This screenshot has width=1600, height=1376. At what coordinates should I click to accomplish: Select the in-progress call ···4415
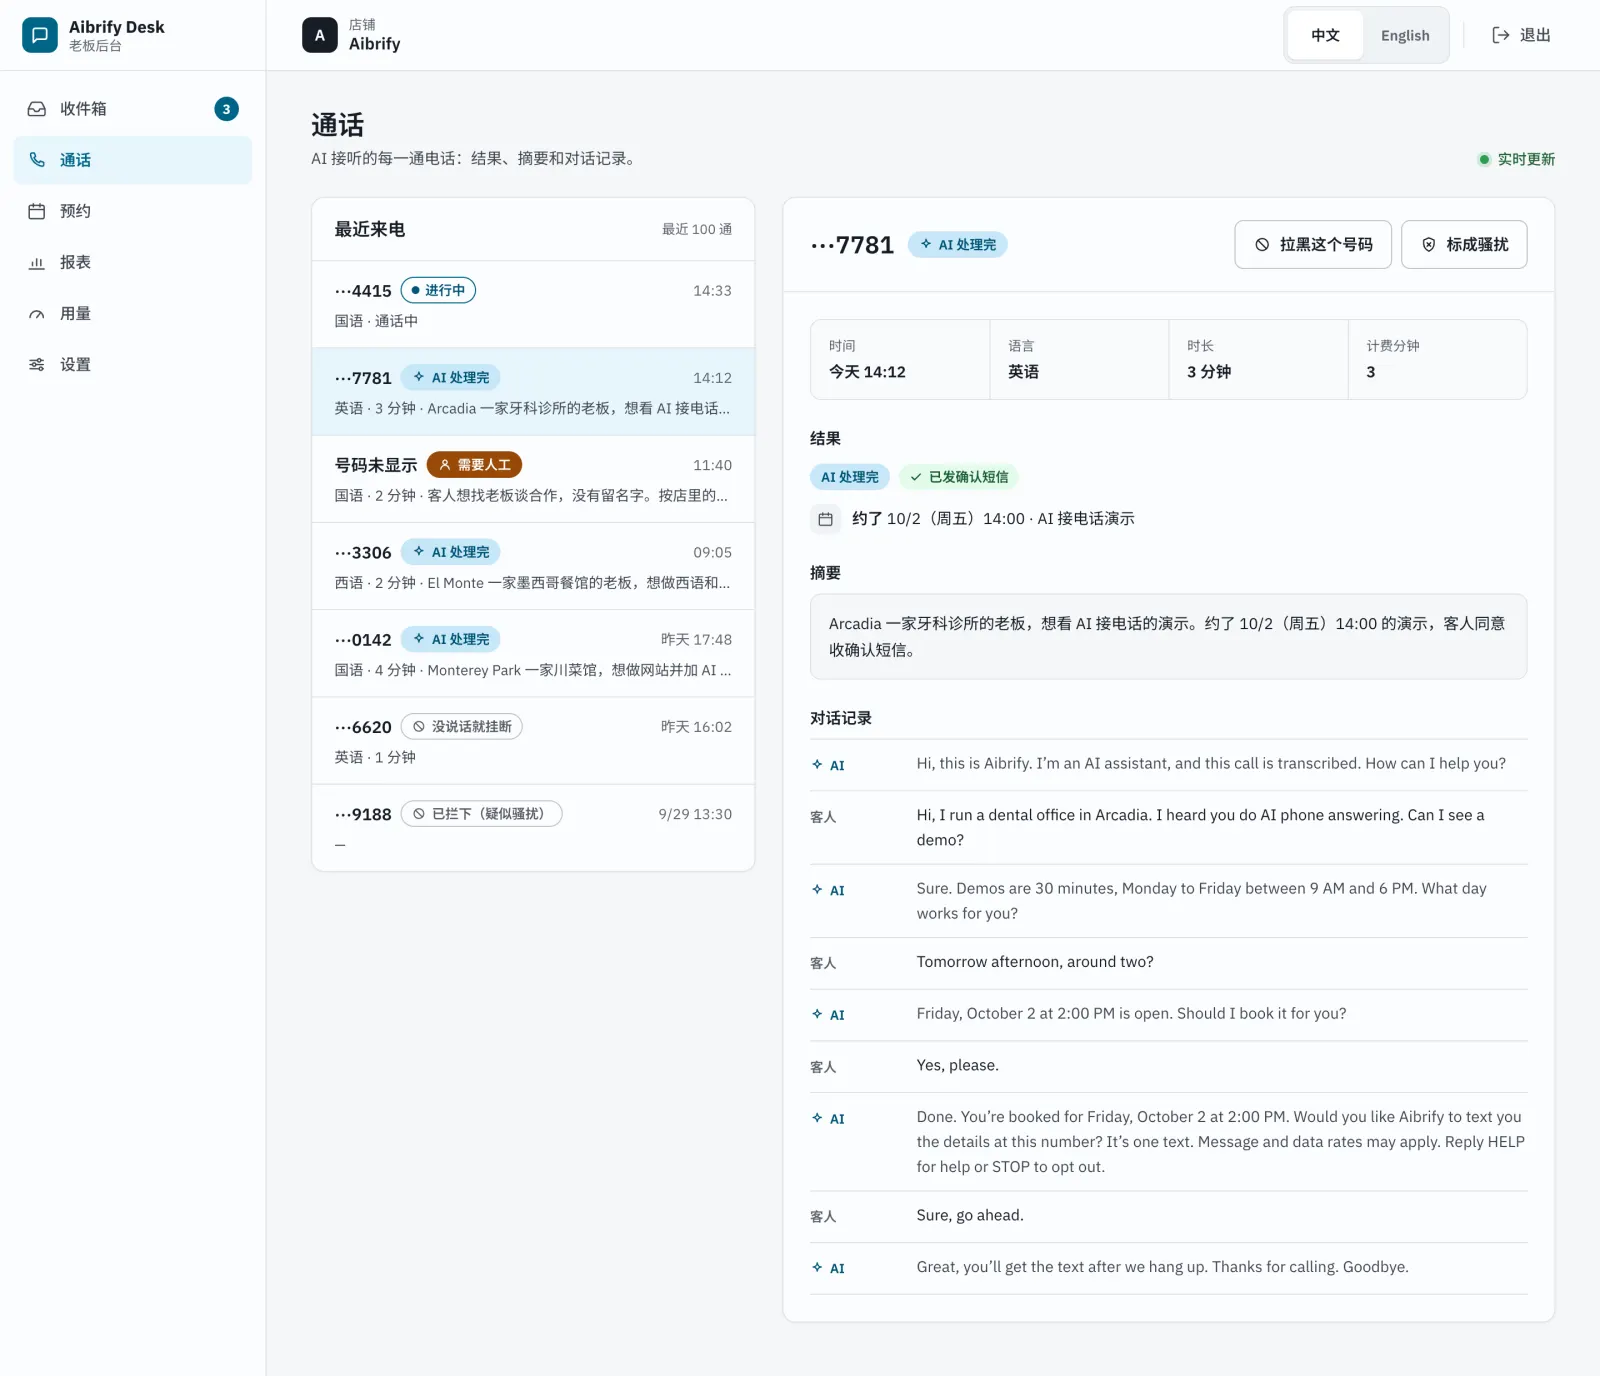coord(533,305)
